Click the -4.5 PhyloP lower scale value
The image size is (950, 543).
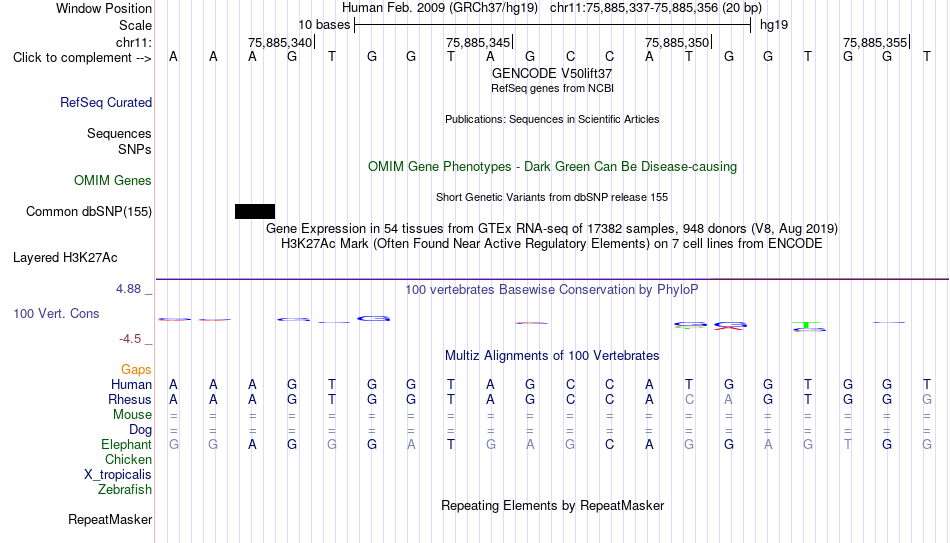[x=130, y=339]
